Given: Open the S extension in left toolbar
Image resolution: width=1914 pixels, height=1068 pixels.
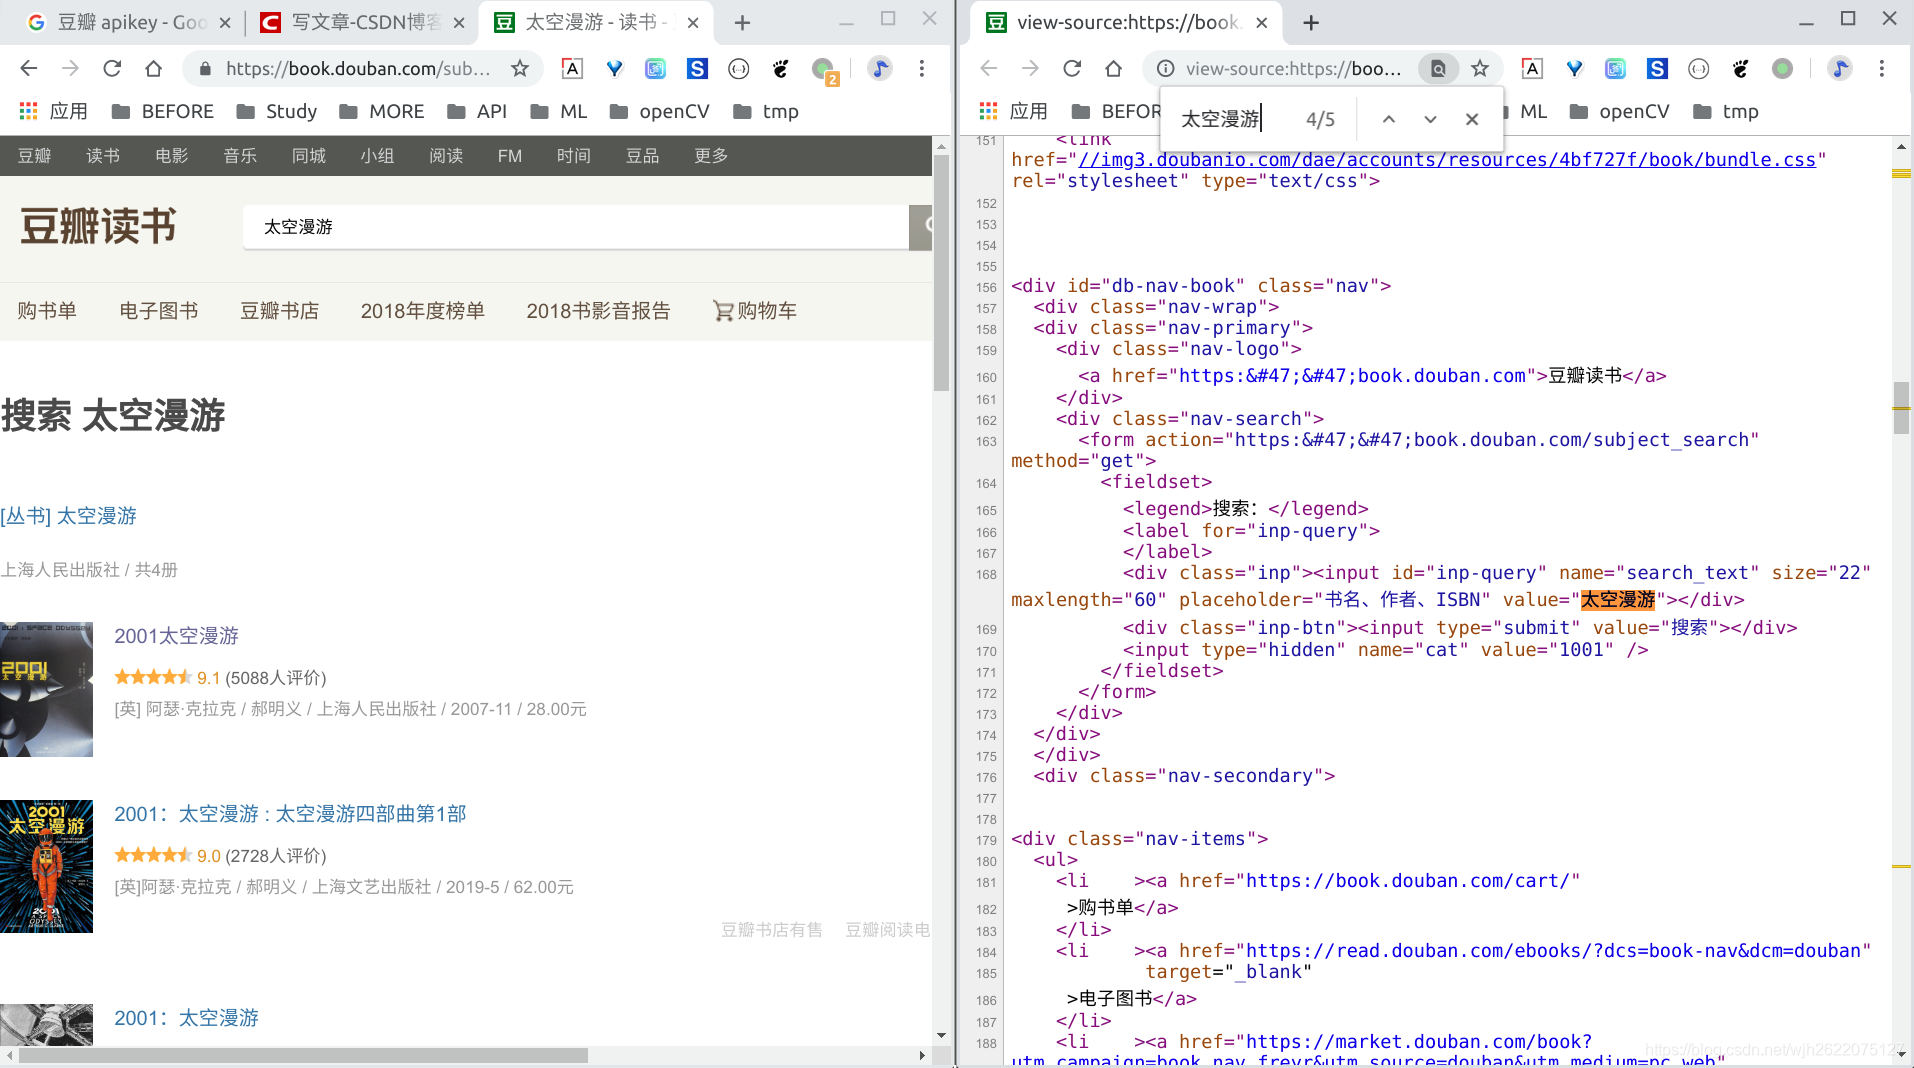Looking at the screenshot, I should 697,68.
